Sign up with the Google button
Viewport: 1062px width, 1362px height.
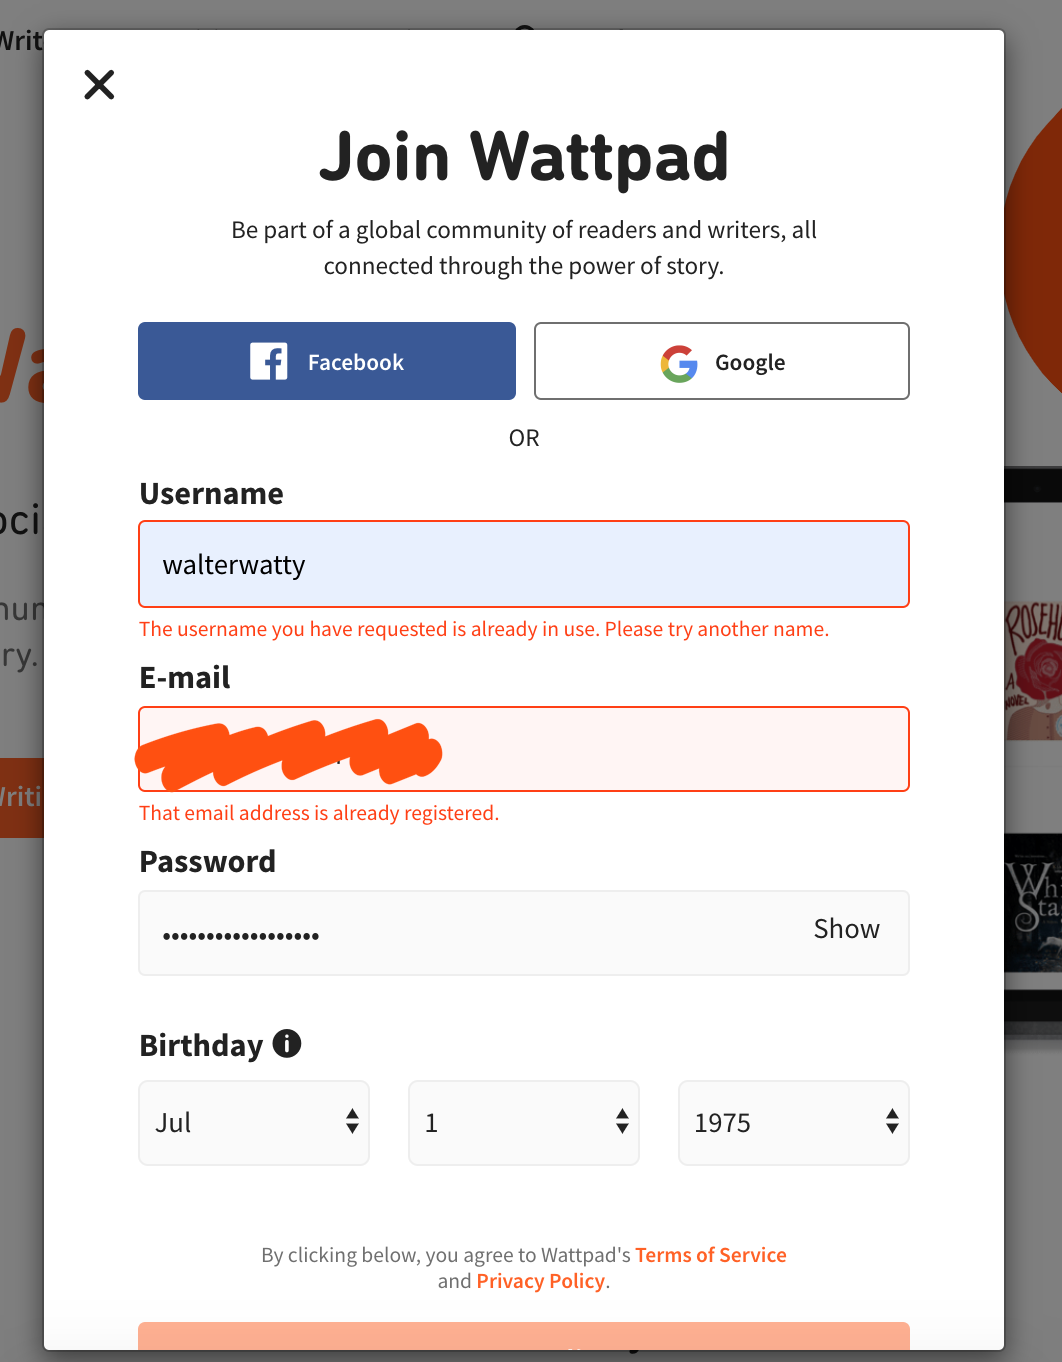(721, 361)
